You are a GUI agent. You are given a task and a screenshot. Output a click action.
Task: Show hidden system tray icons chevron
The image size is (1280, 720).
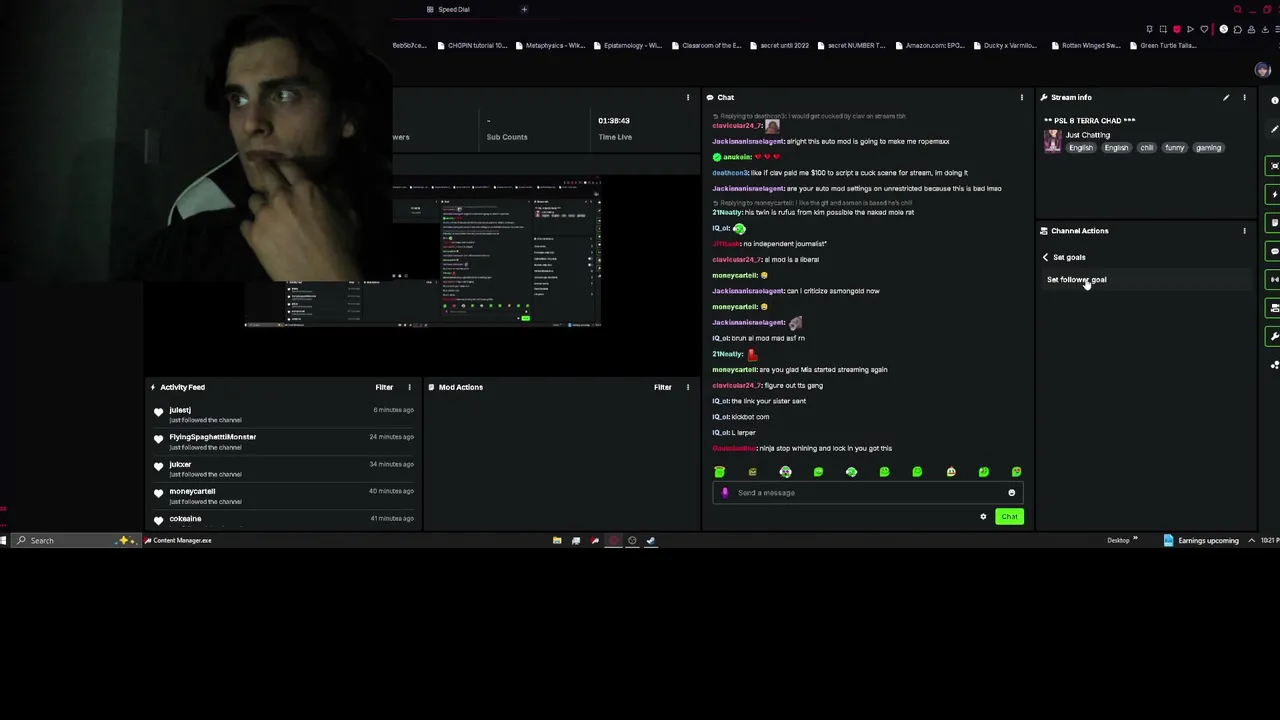click(x=1251, y=541)
